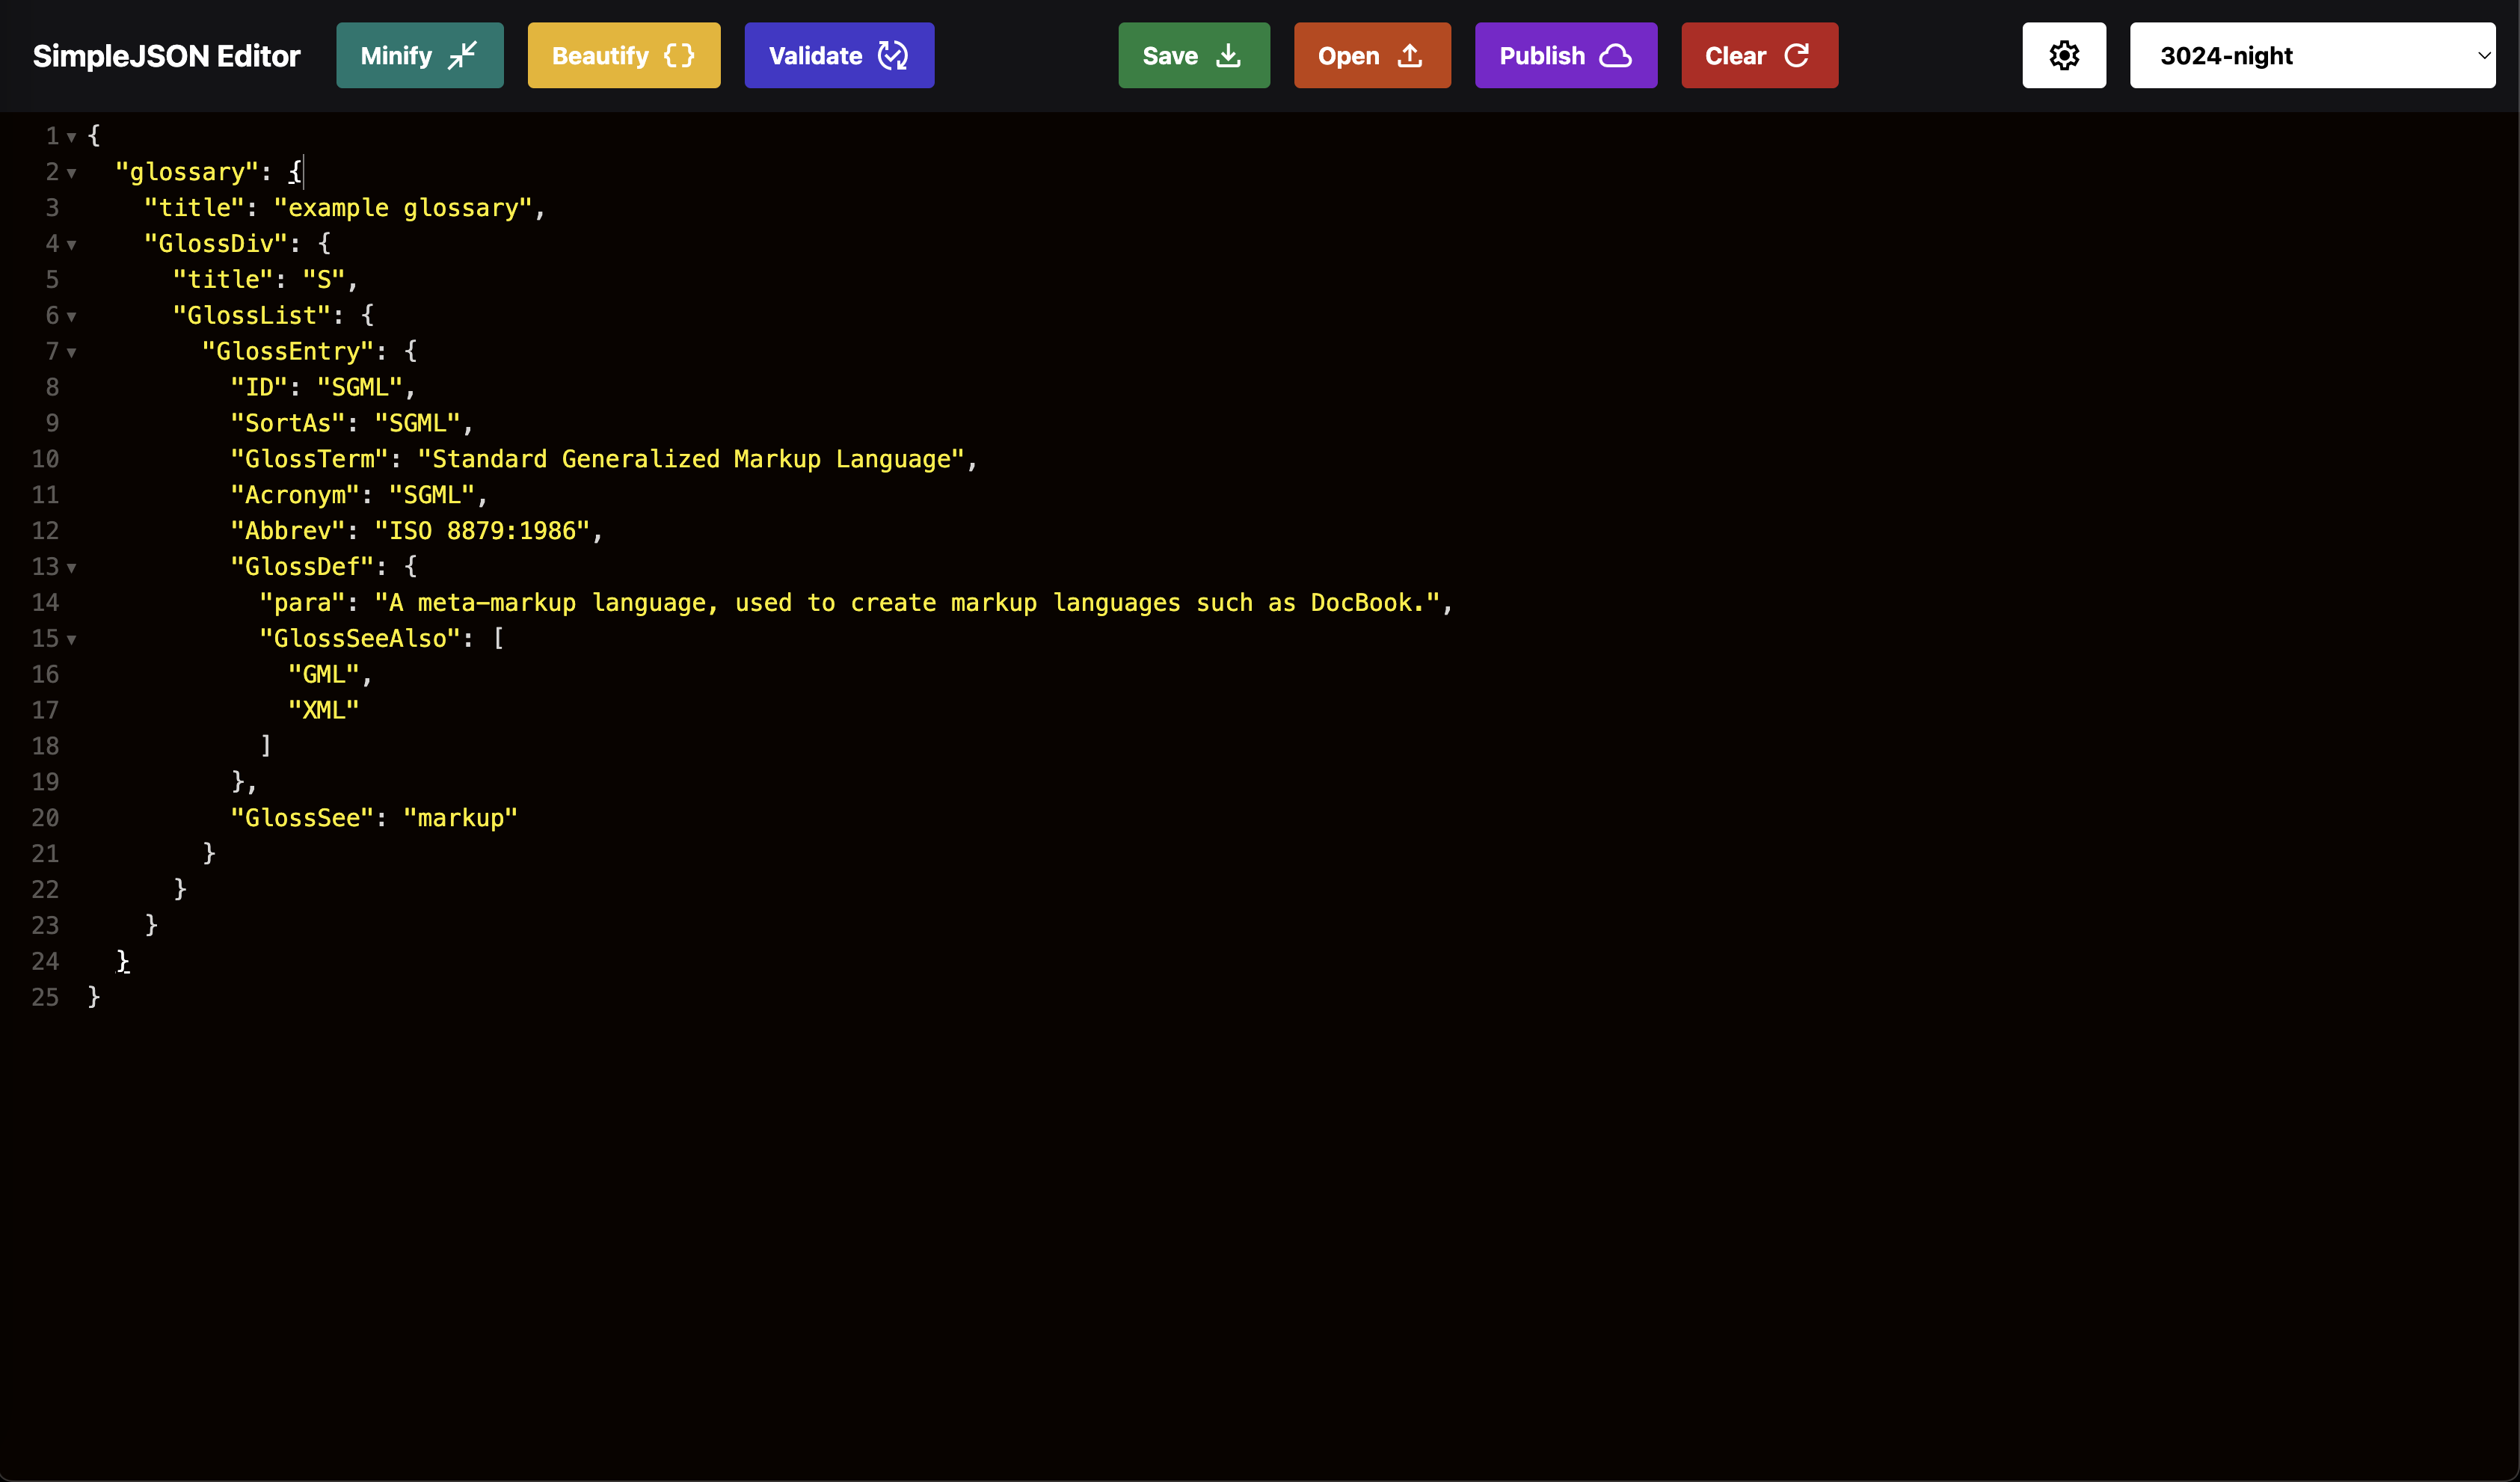The height and width of the screenshot is (1482, 2520).
Task: Click line number 10 in the gutter
Action: coord(46,460)
